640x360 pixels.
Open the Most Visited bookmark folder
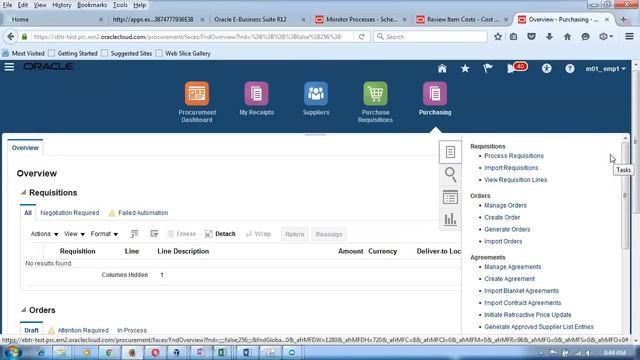[x=23, y=53]
